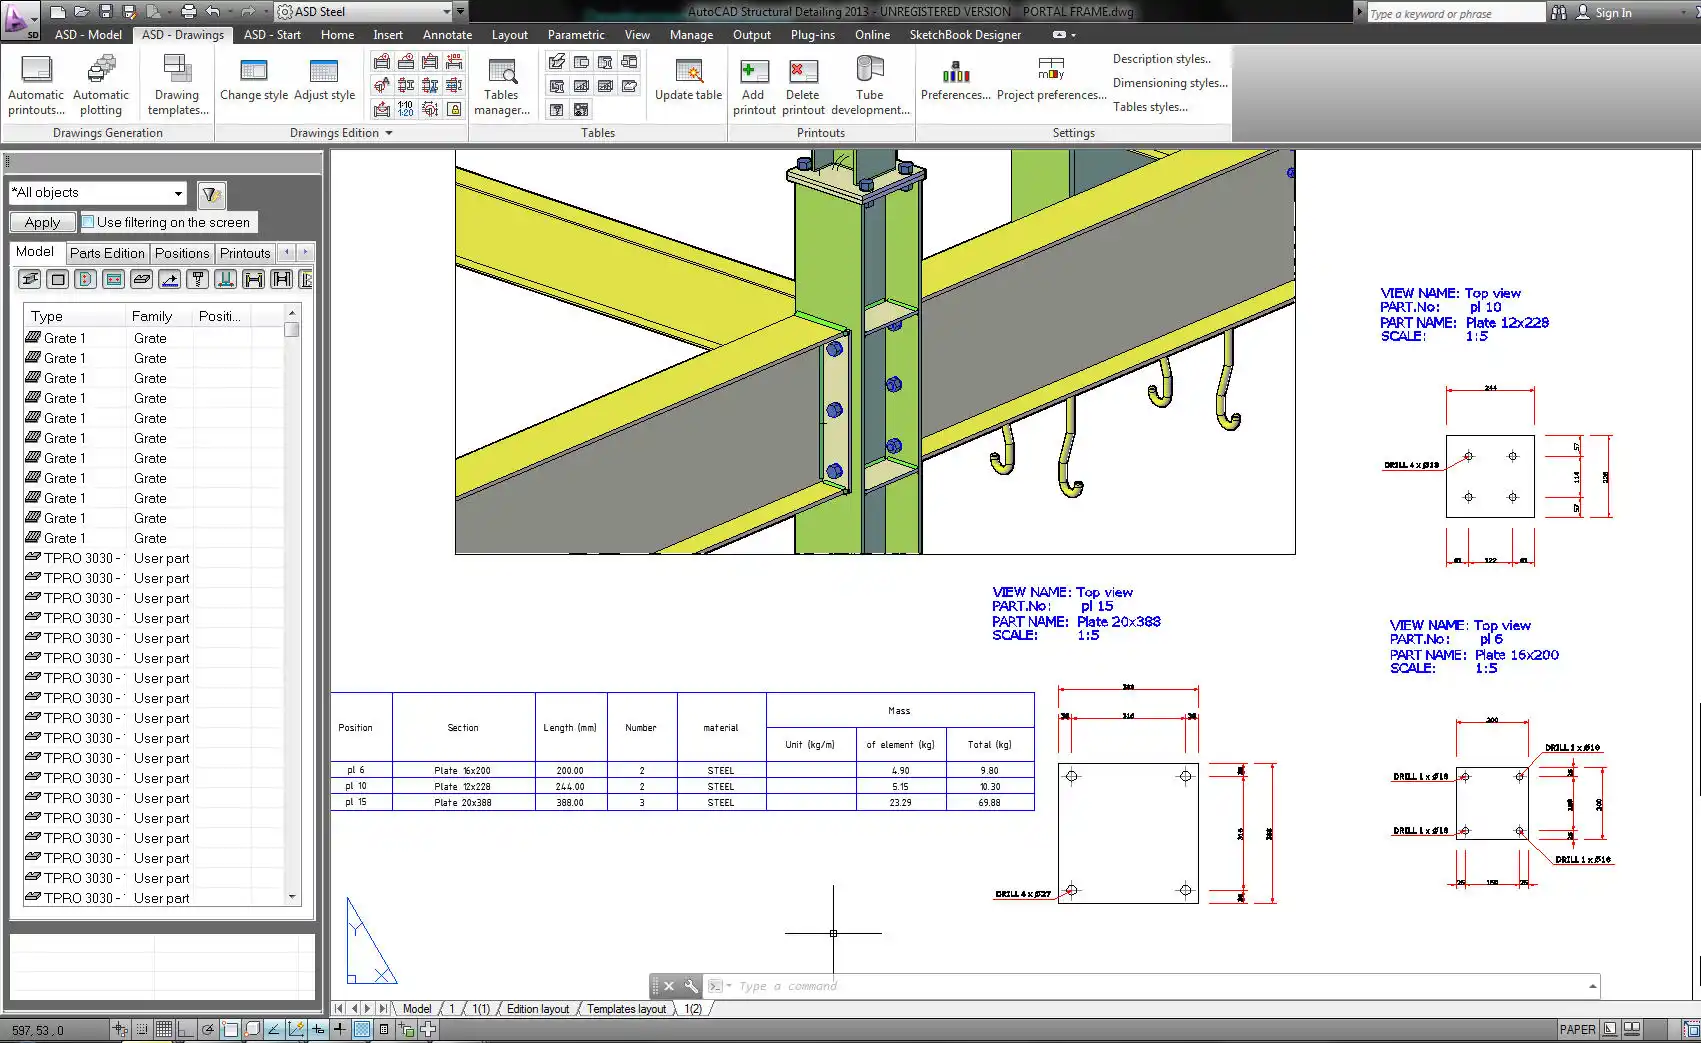Image resolution: width=1701 pixels, height=1043 pixels.
Task: Switch to the ASD - Model ribbon tab
Action: coord(88,34)
